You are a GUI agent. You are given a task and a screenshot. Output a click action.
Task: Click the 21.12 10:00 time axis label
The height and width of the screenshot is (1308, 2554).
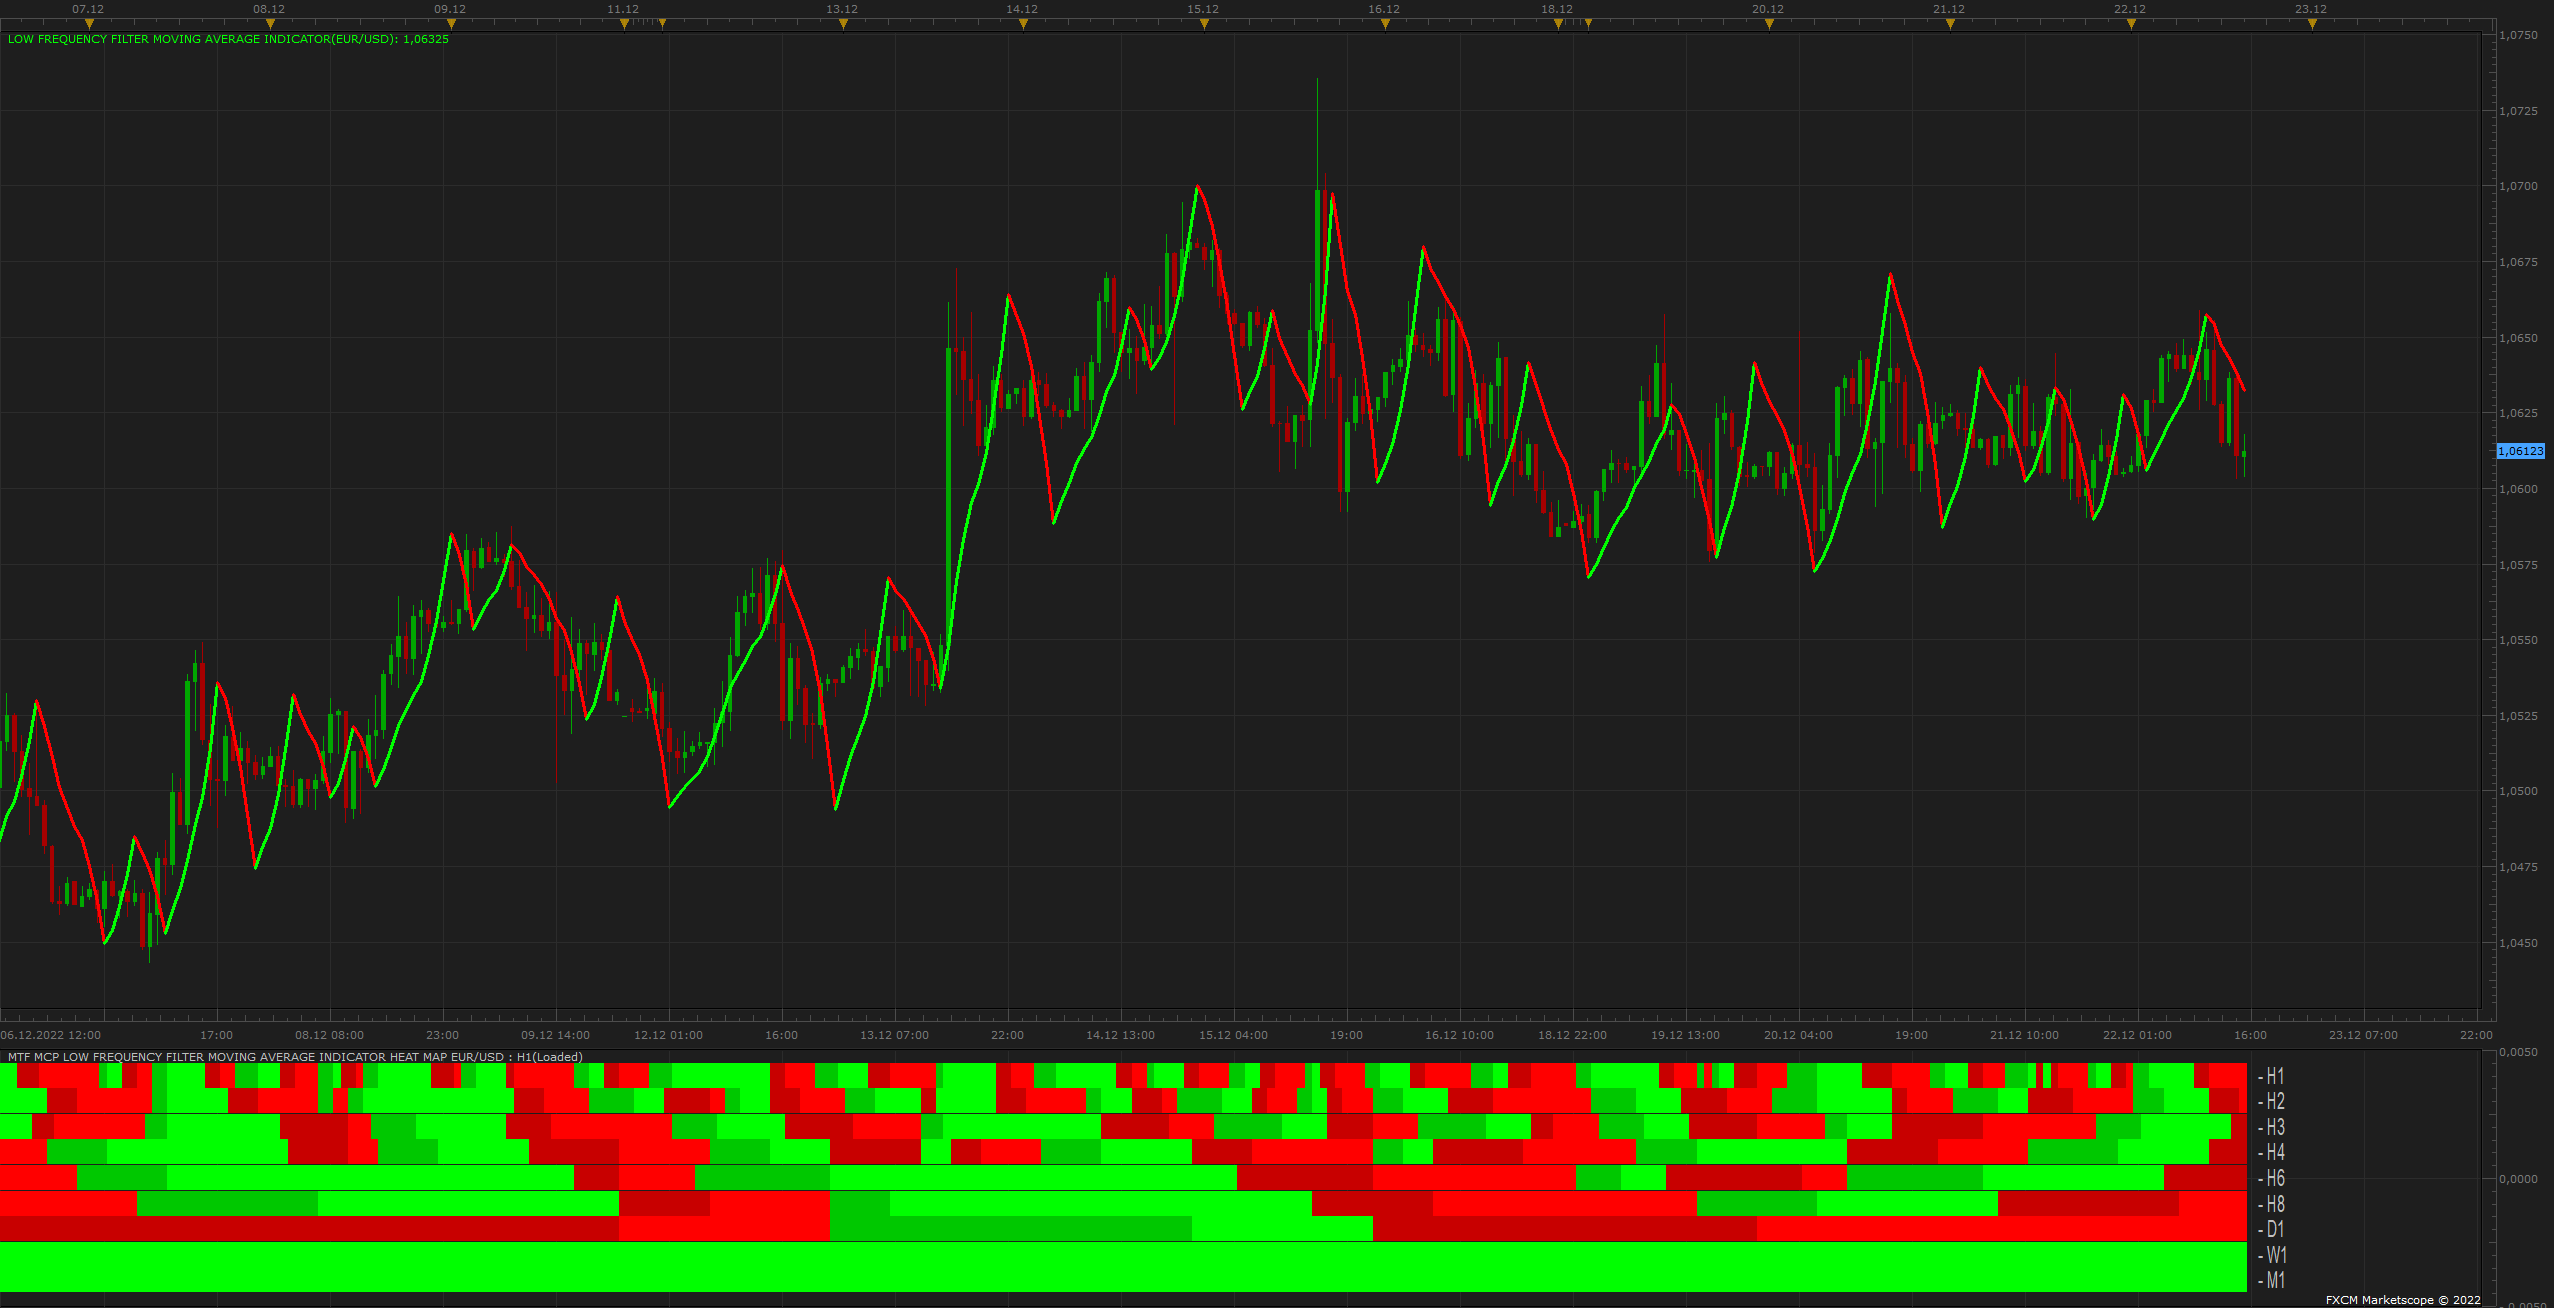2024,1035
